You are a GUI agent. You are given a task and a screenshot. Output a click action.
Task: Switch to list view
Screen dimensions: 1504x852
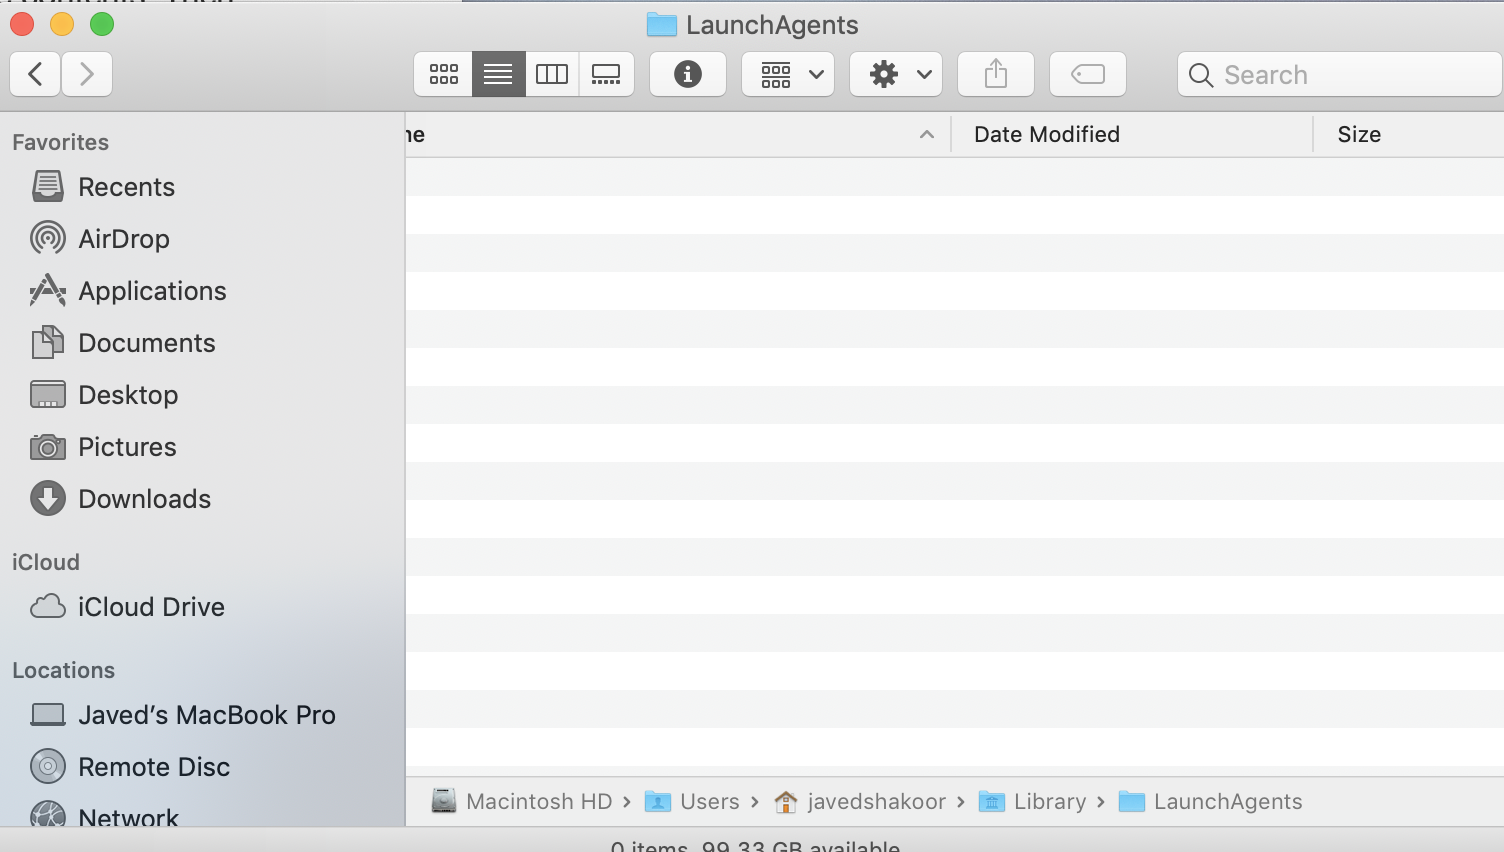[x=498, y=74]
